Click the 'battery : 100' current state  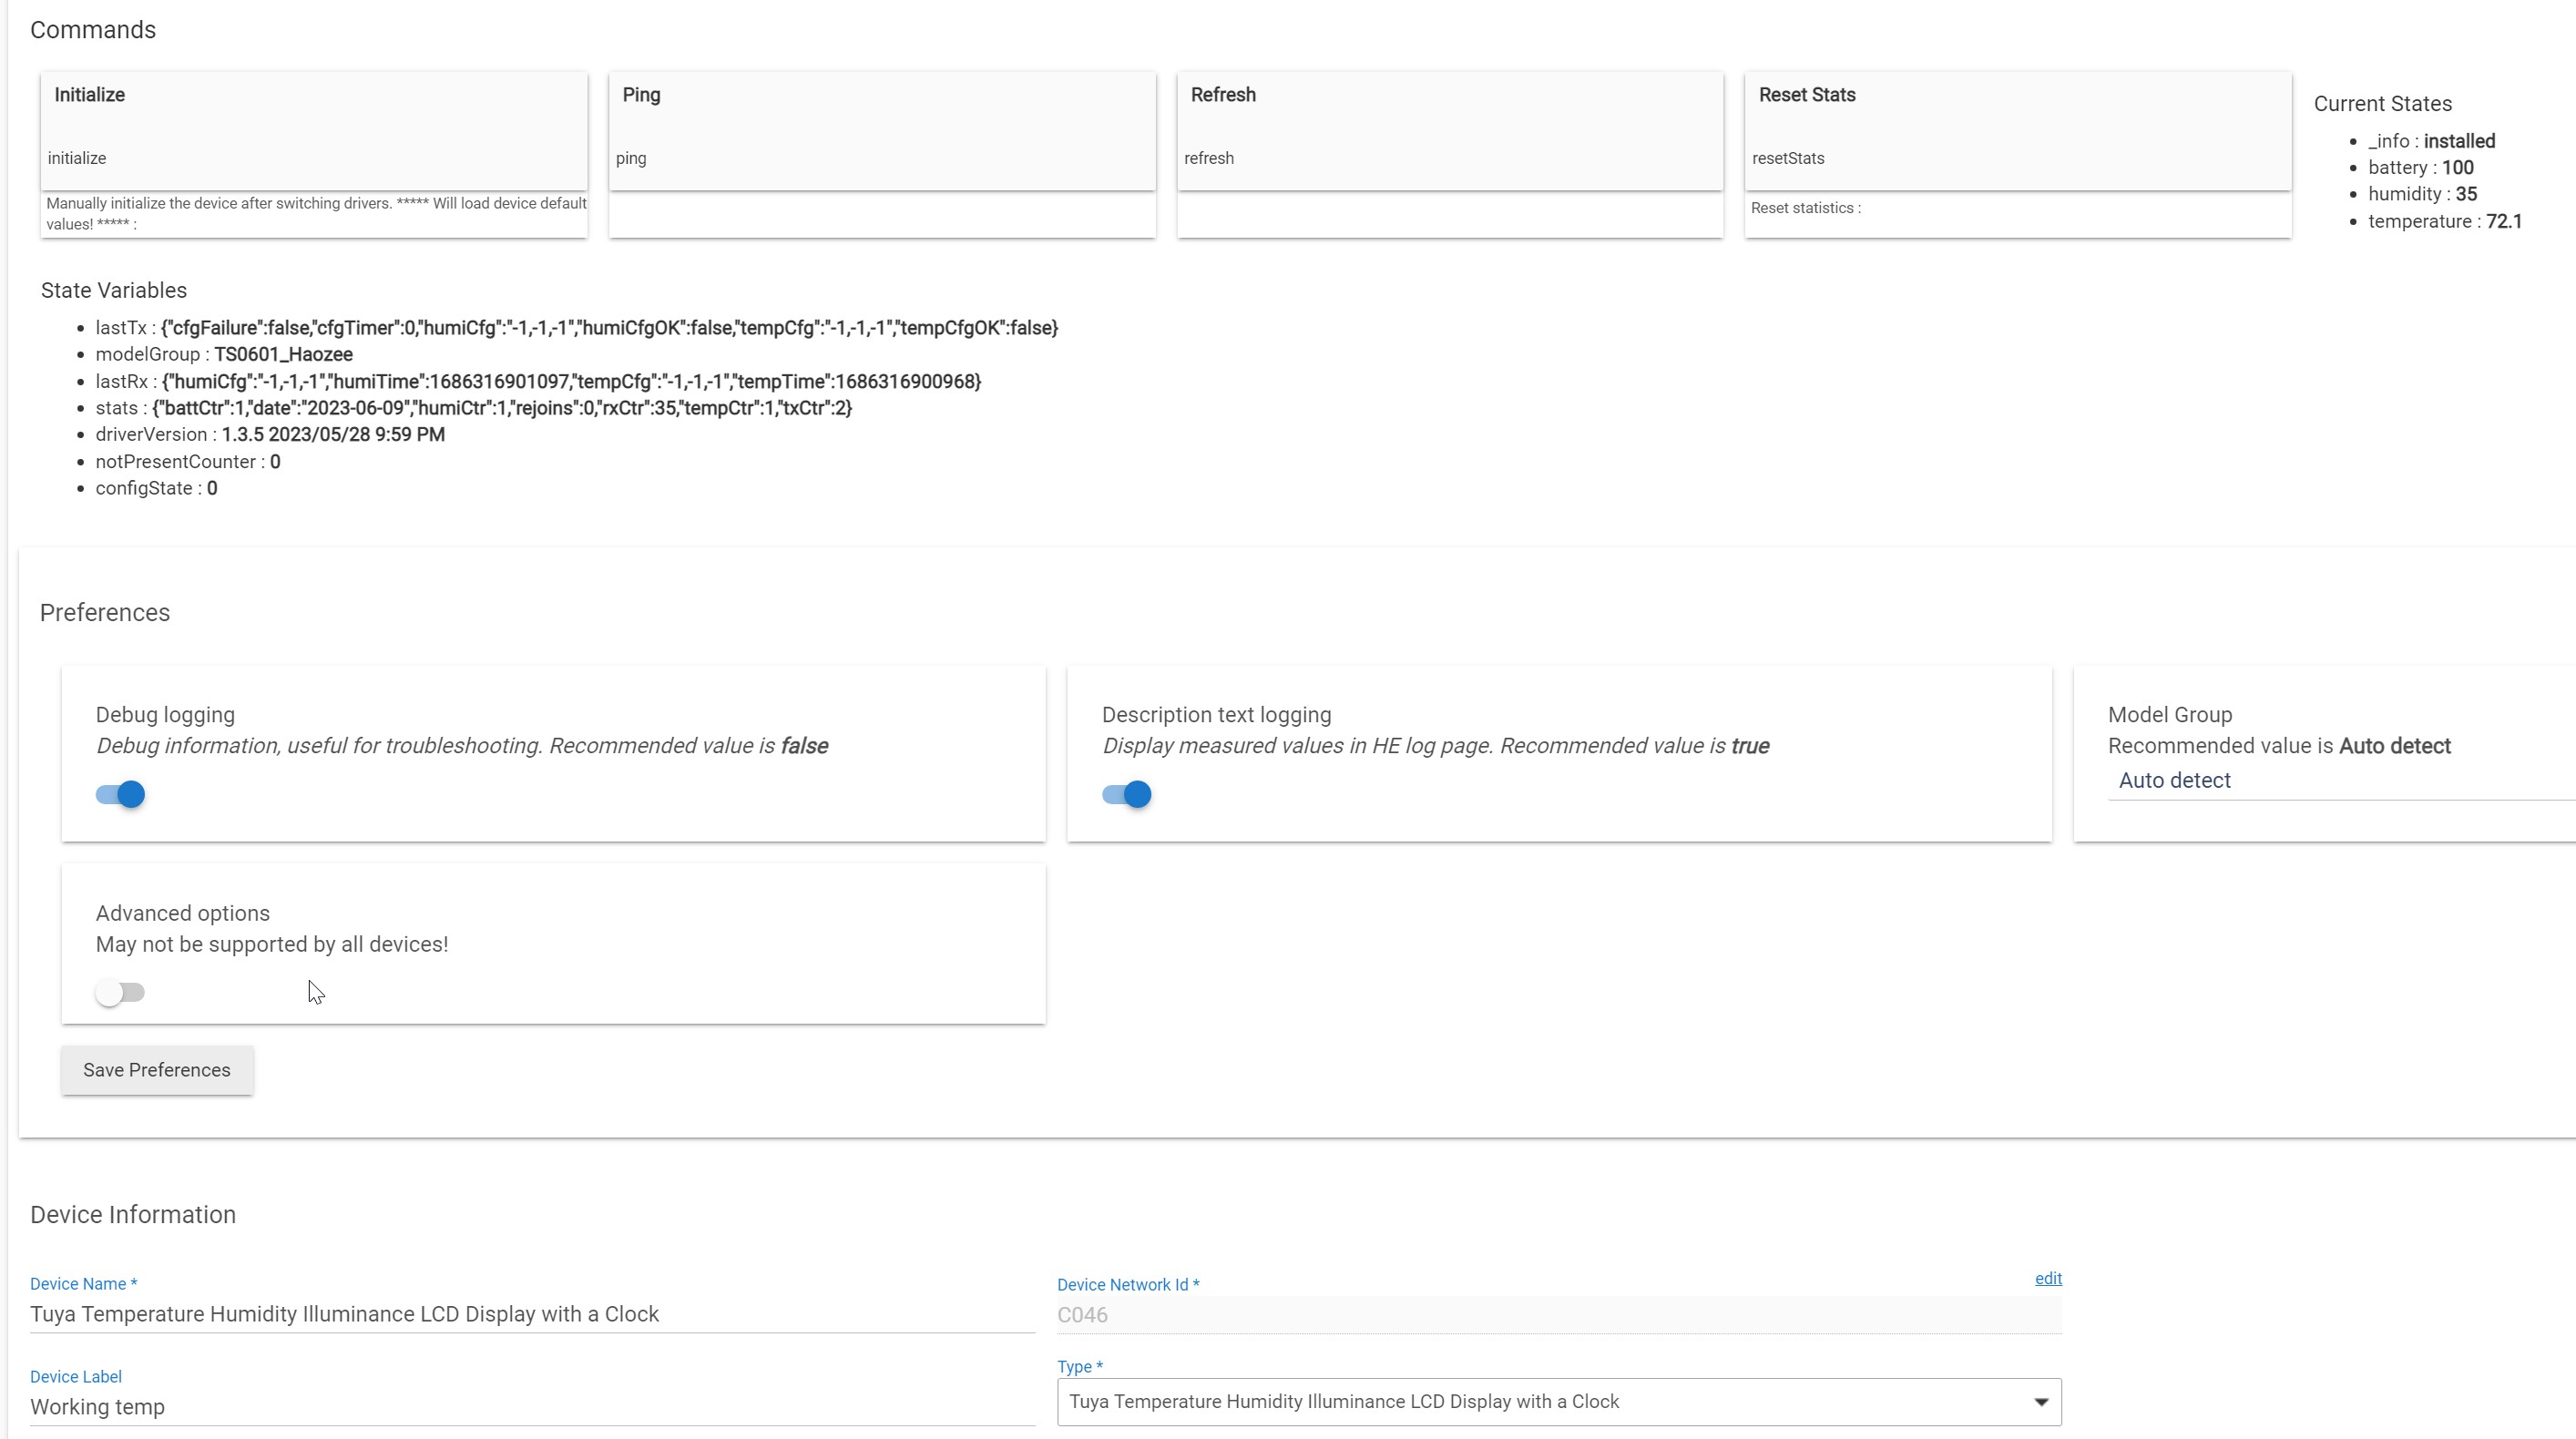click(2420, 167)
